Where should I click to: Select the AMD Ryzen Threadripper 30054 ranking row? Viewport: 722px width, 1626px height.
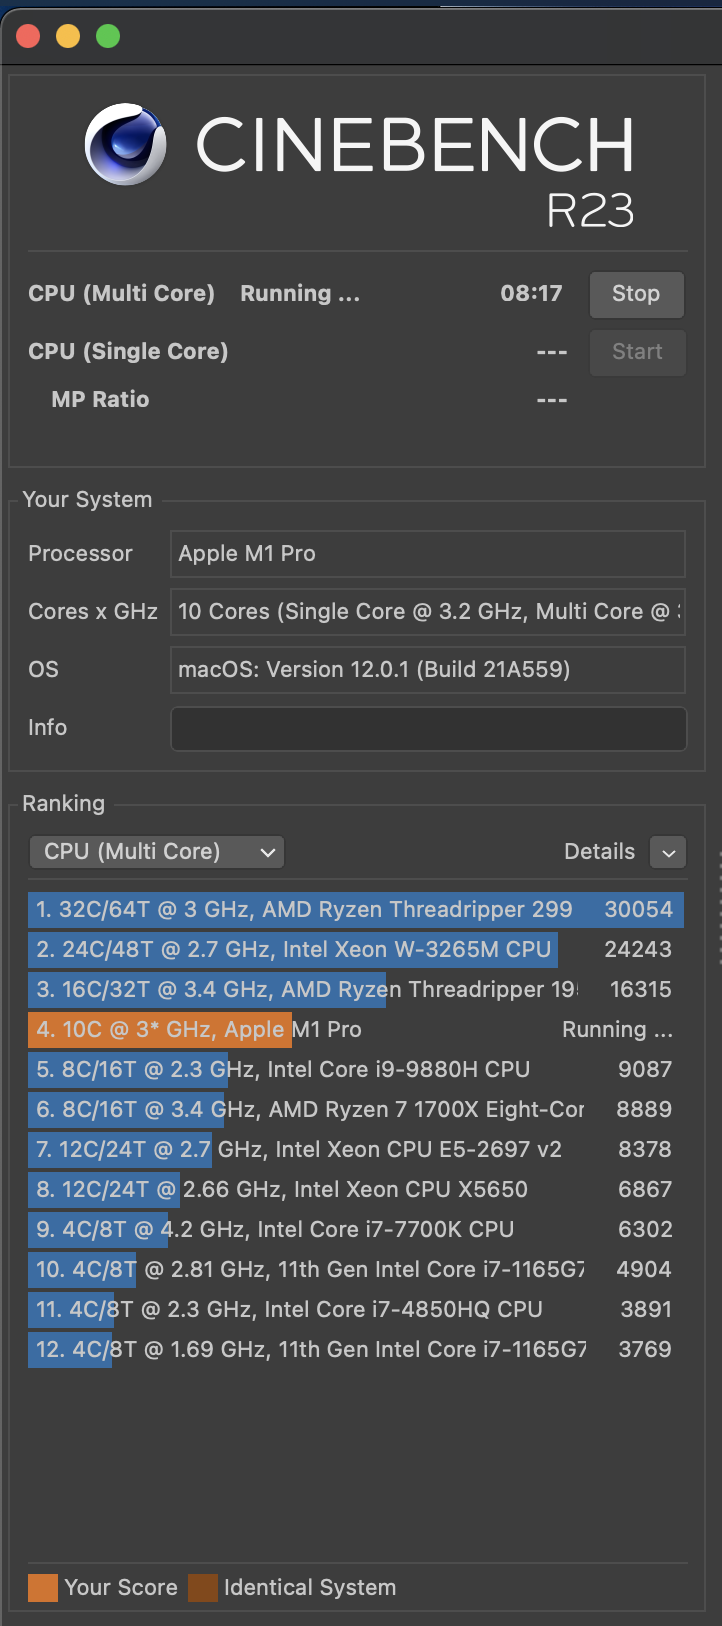[355, 910]
